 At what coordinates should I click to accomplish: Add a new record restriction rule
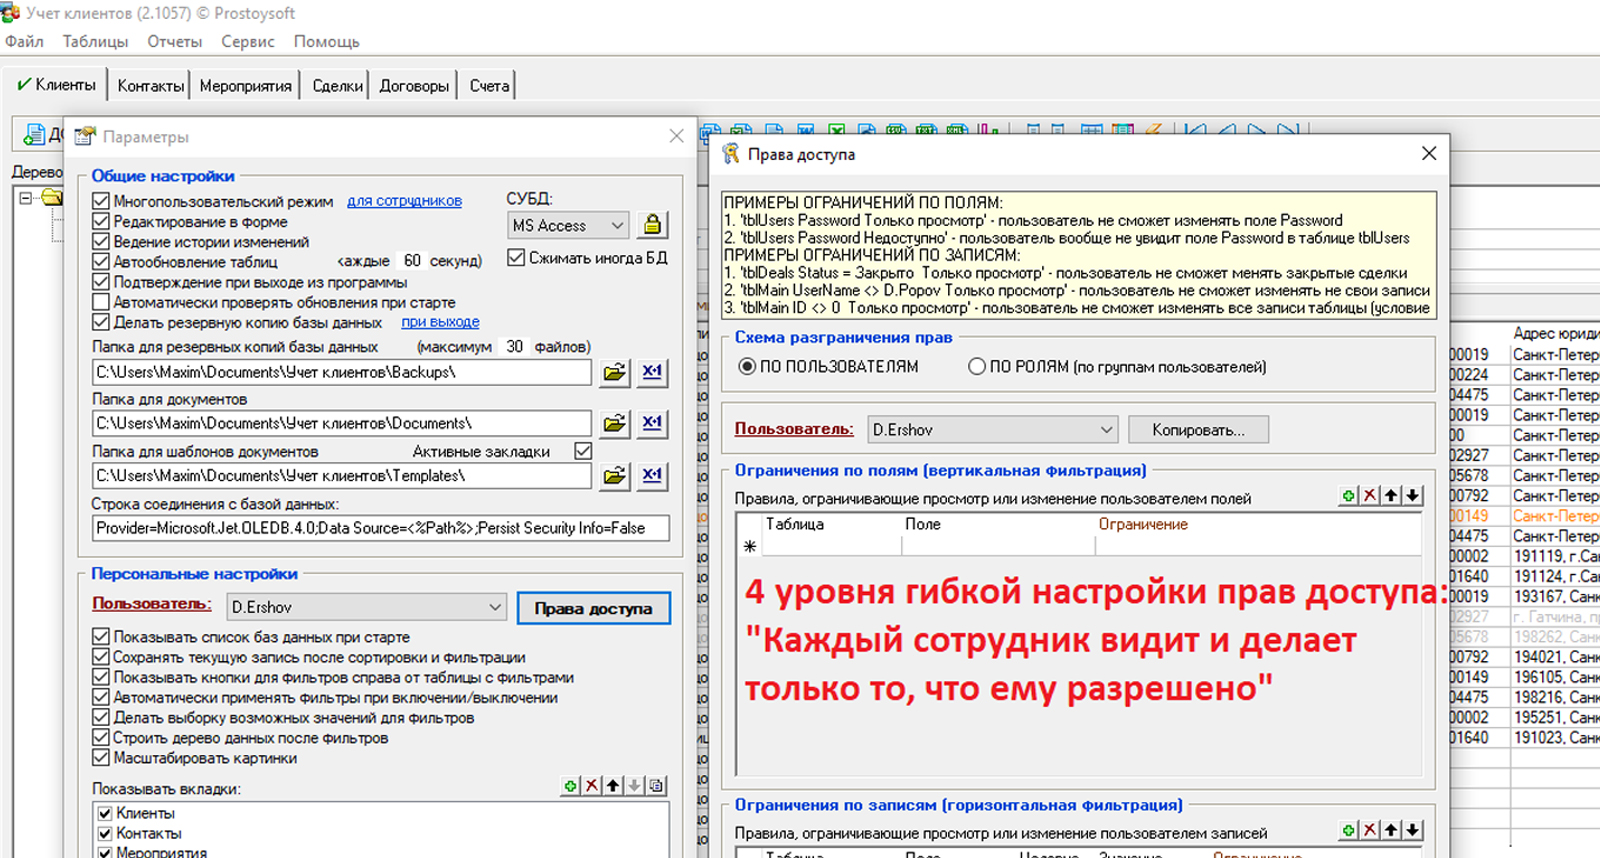[1349, 830]
